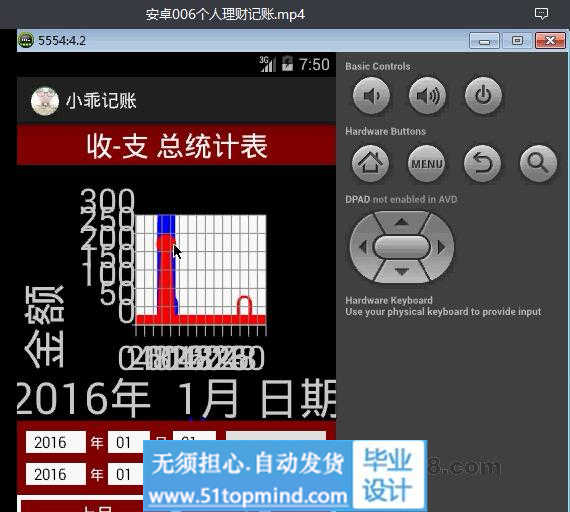570x512 pixels.
Task: Tap the Back arrow hardware button
Action: [482, 163]
